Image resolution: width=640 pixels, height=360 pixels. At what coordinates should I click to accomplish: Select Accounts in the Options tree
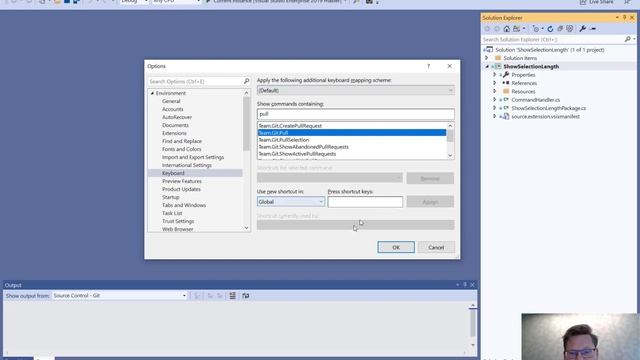click(x=173, y=109)
